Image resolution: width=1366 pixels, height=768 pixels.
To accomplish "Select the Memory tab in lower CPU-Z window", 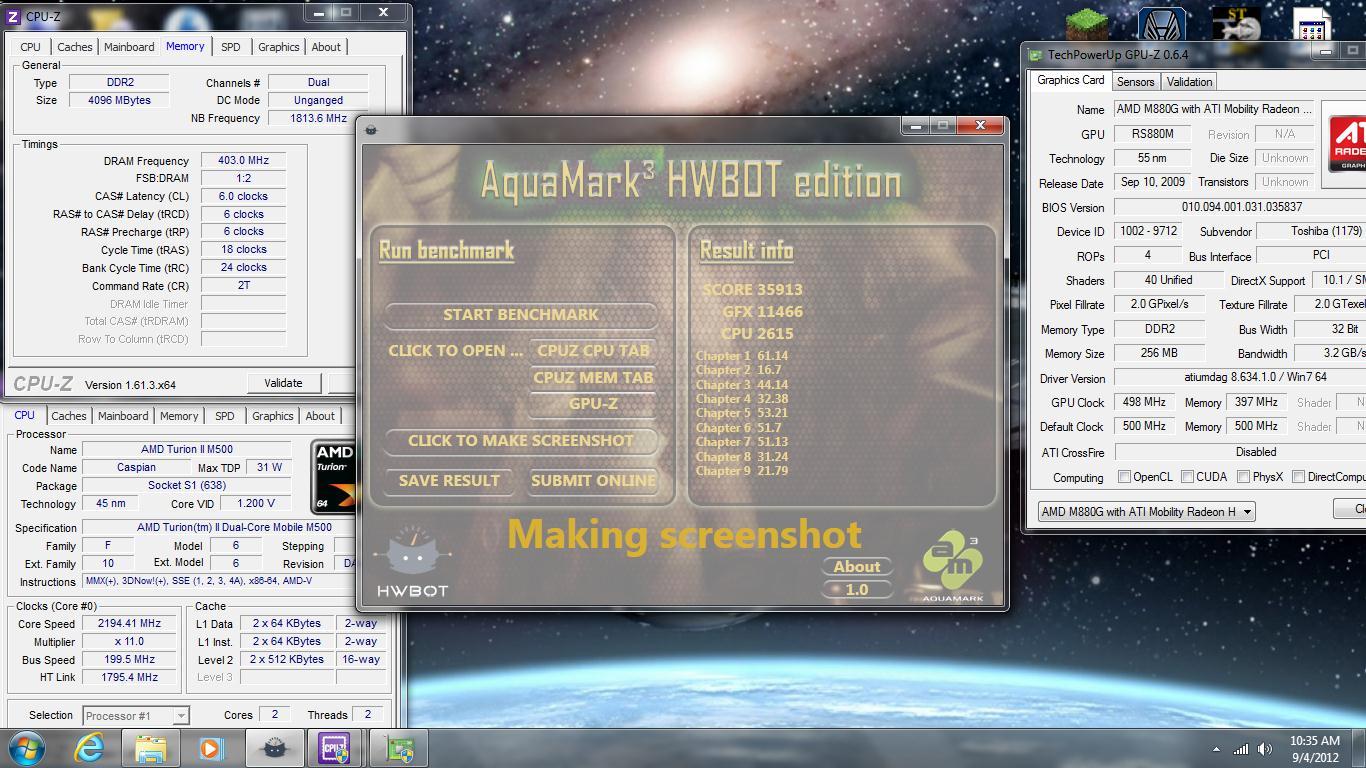I will tap(179, 416).
